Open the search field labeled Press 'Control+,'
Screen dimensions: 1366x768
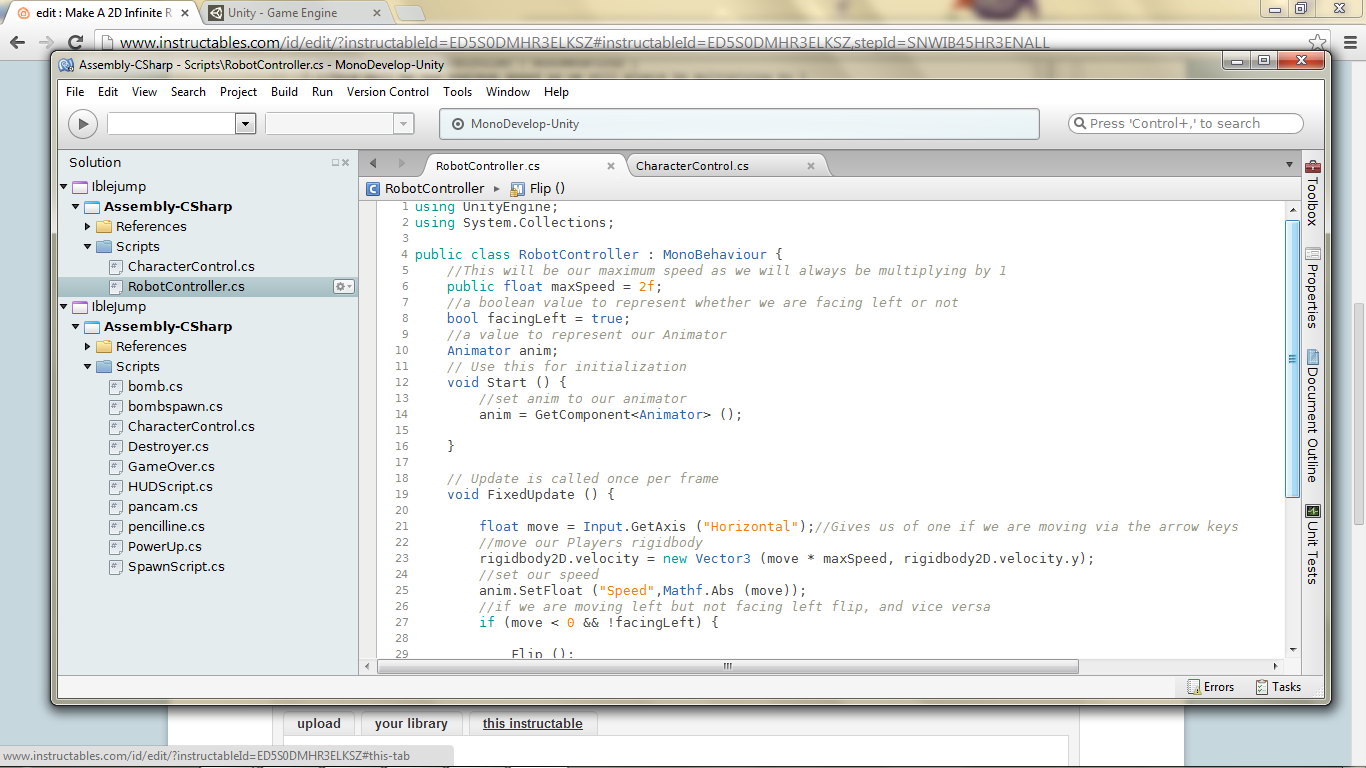click(1185, 123)
